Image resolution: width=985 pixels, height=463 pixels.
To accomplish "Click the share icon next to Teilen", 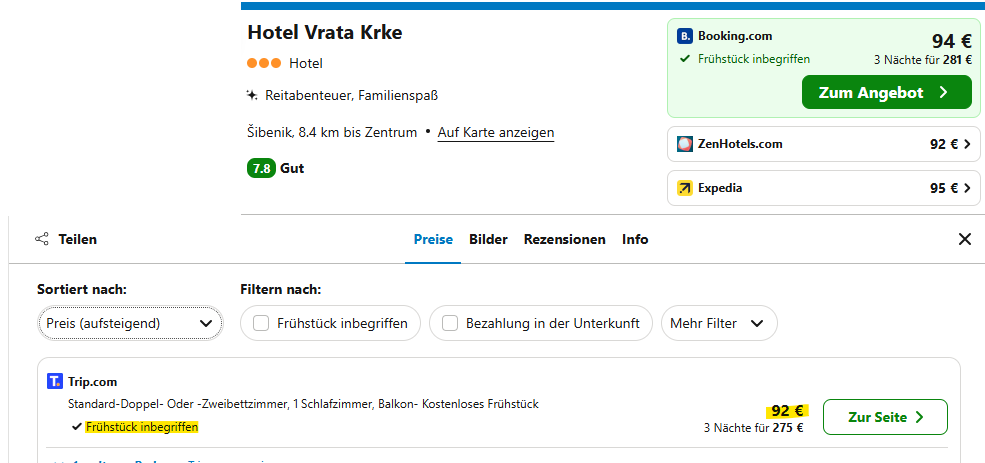I will [42, 240].
